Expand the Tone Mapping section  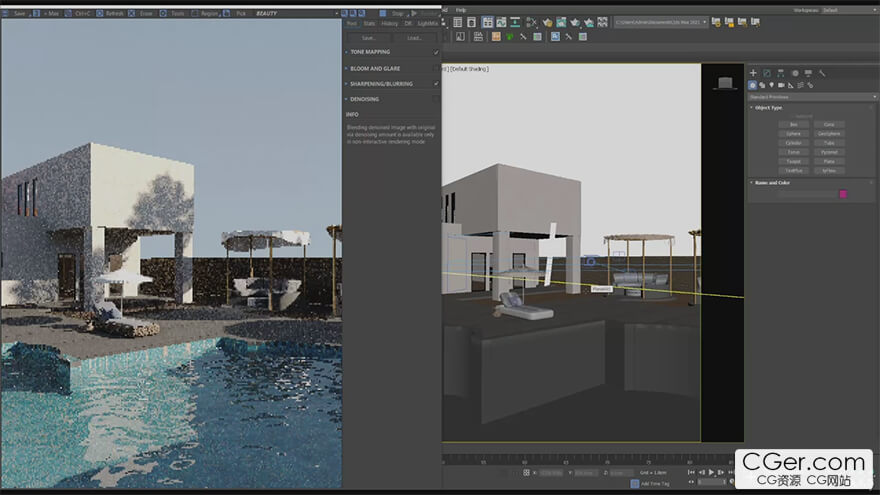pos(346,52)
